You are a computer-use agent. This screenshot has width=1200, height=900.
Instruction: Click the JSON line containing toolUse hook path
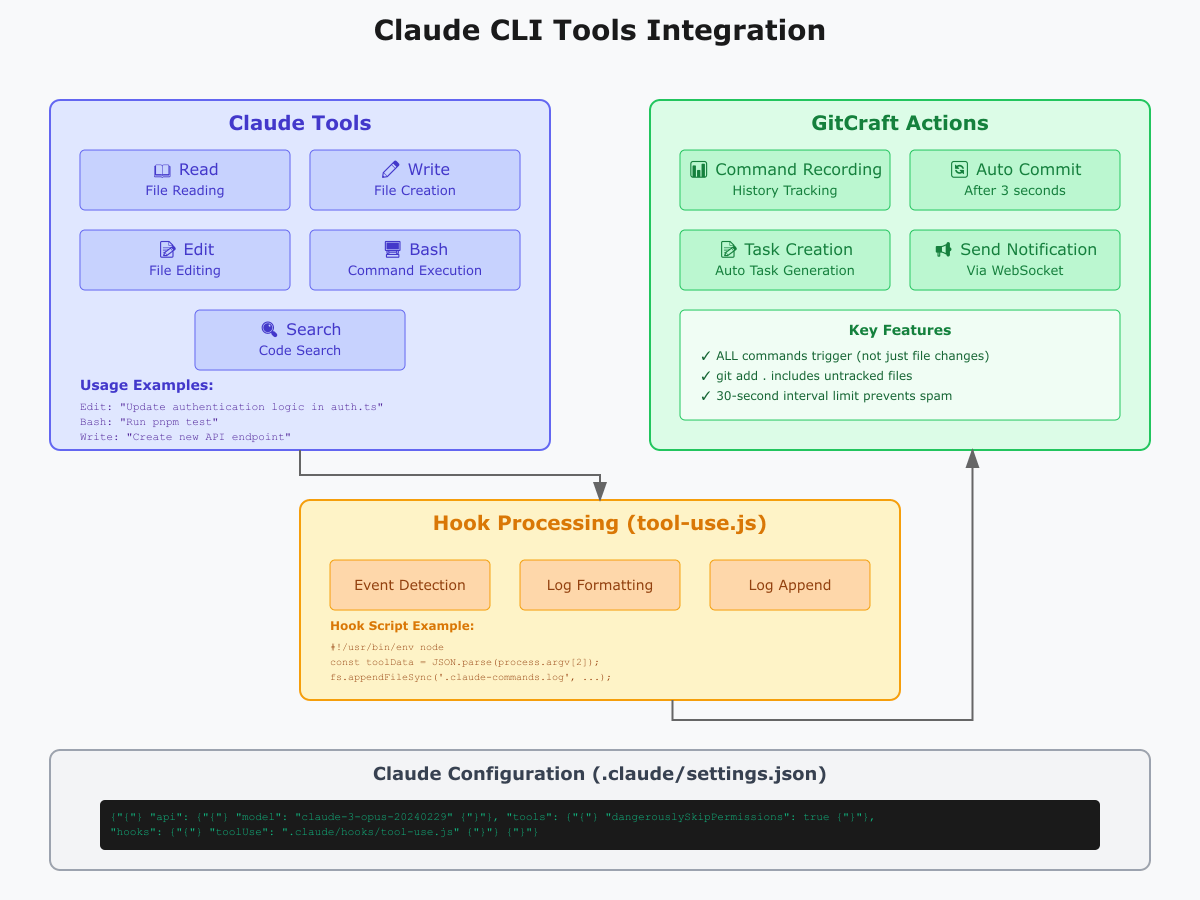(325, 832)
